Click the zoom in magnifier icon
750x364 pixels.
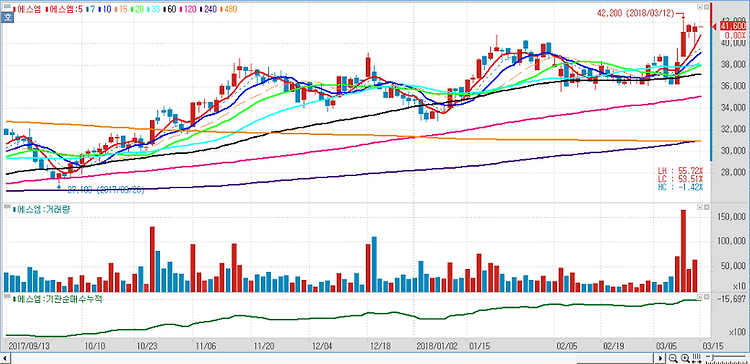point(685,358)
